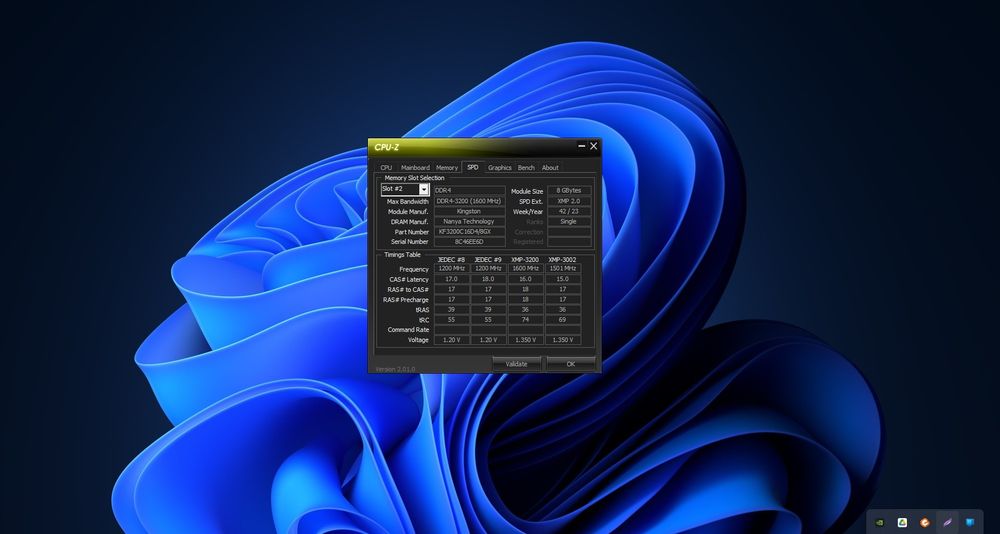Click the purple feather tray icon
The height and width of the screenshot is (534, 1000).
pyautogui.click(x=947, y=522)
